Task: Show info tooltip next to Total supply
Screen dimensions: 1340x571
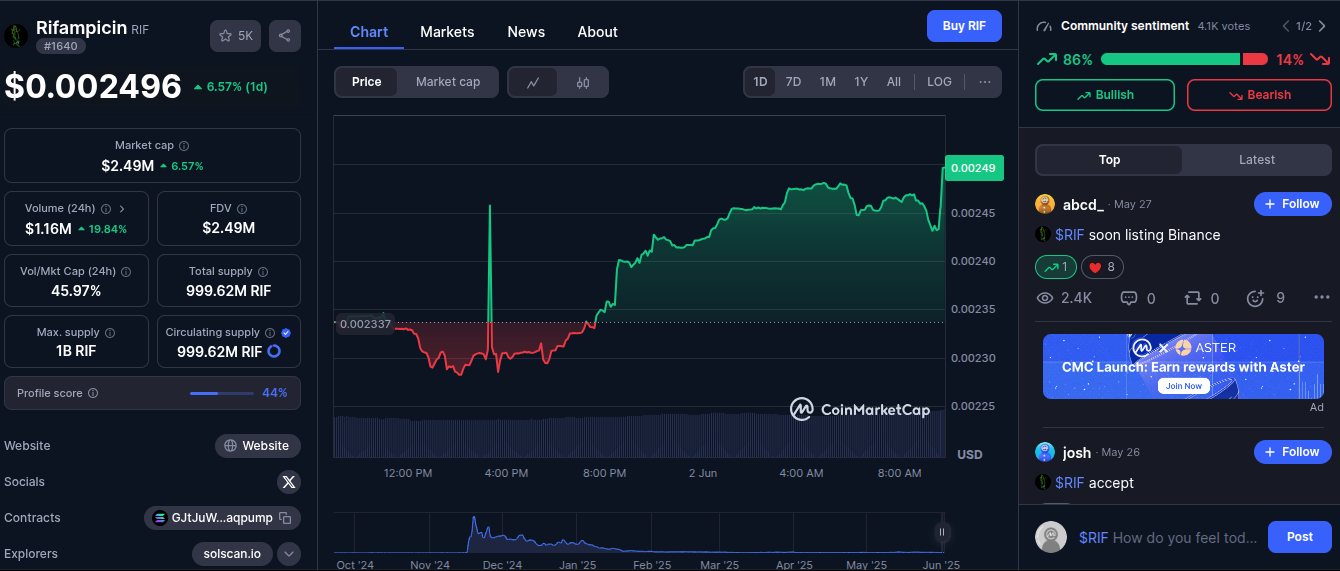Action: coord(262,272)
